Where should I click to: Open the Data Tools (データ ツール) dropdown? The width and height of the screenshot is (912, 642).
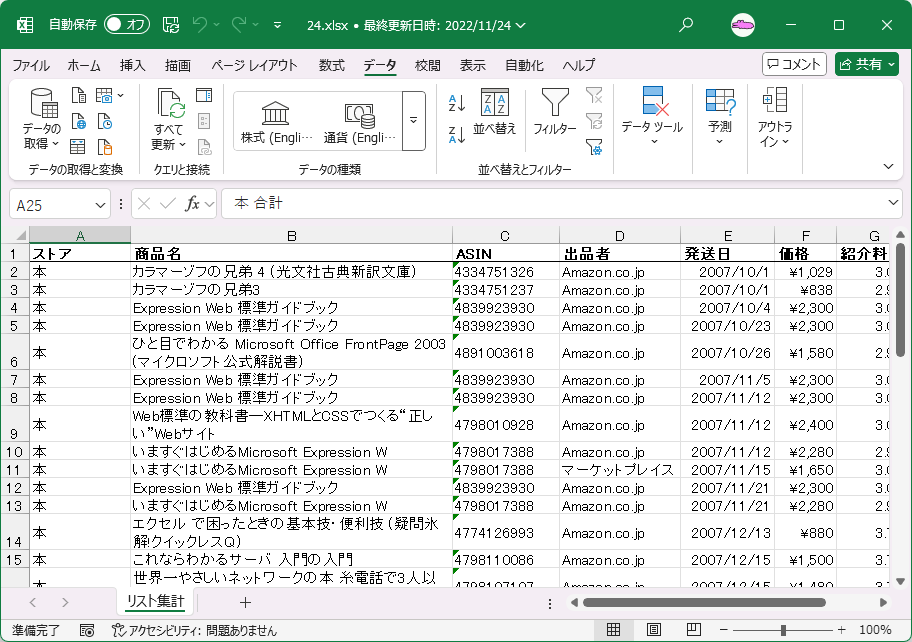[x=652, y=116]
